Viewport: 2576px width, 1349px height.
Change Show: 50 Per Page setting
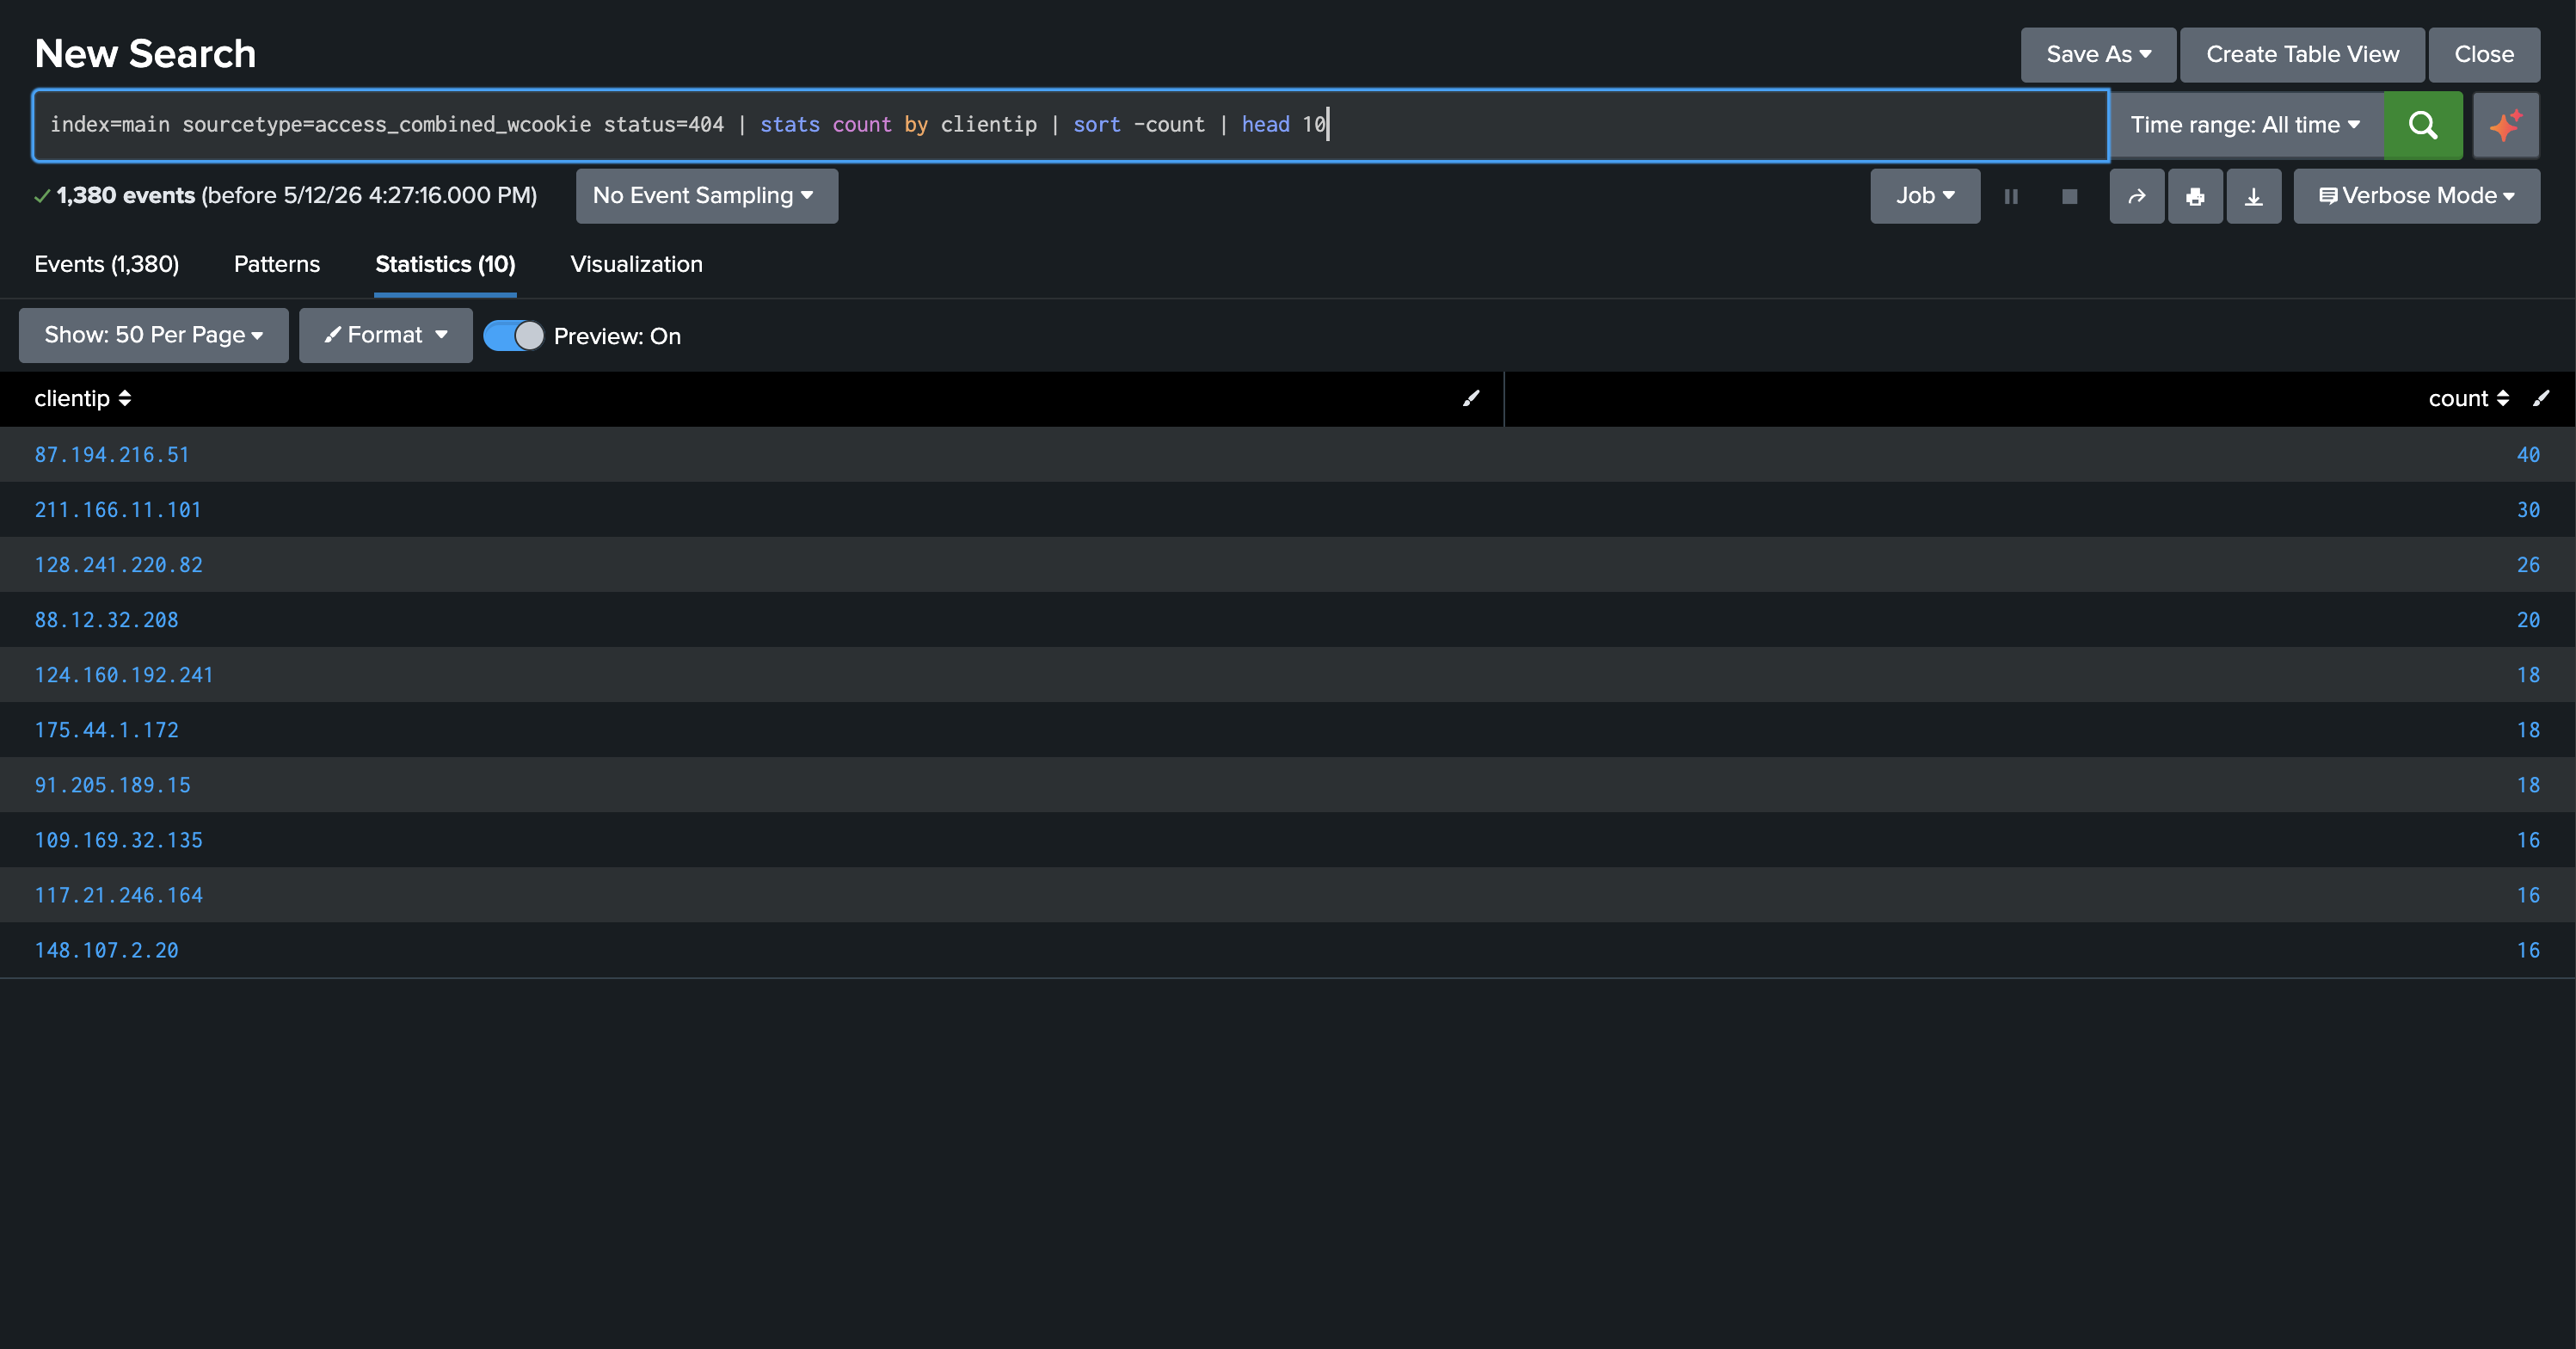153,335
